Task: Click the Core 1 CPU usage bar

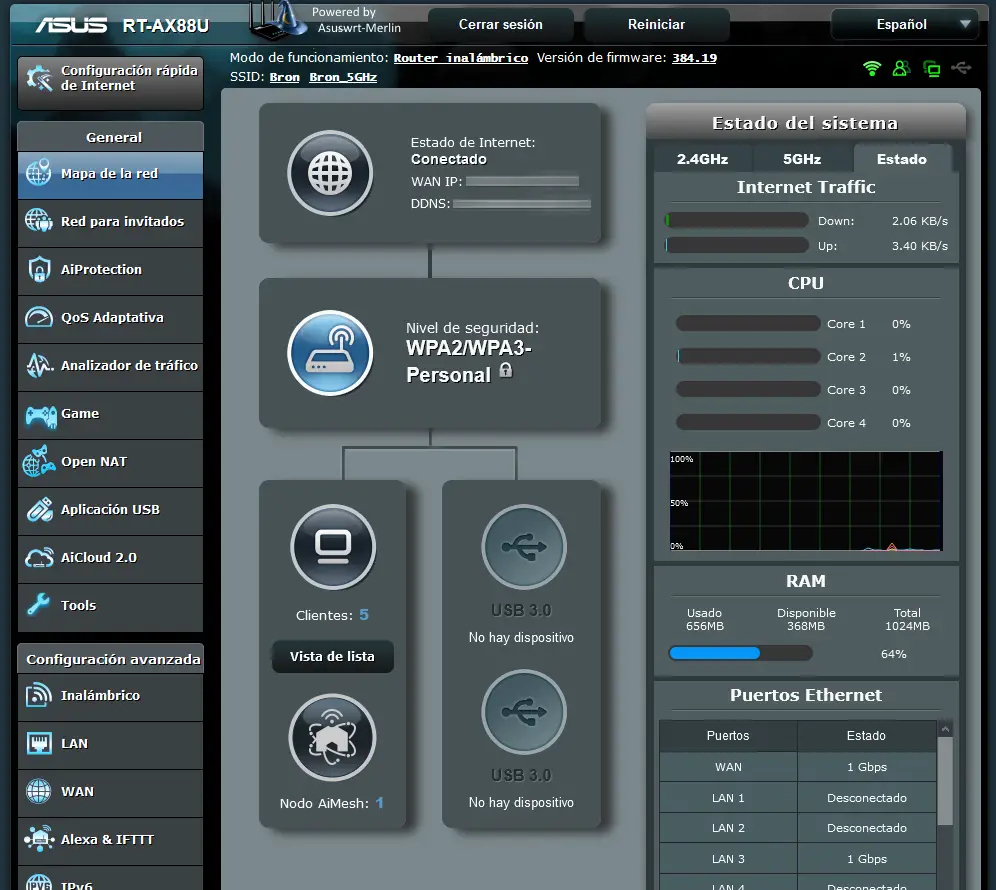Action: click(748, 323)
